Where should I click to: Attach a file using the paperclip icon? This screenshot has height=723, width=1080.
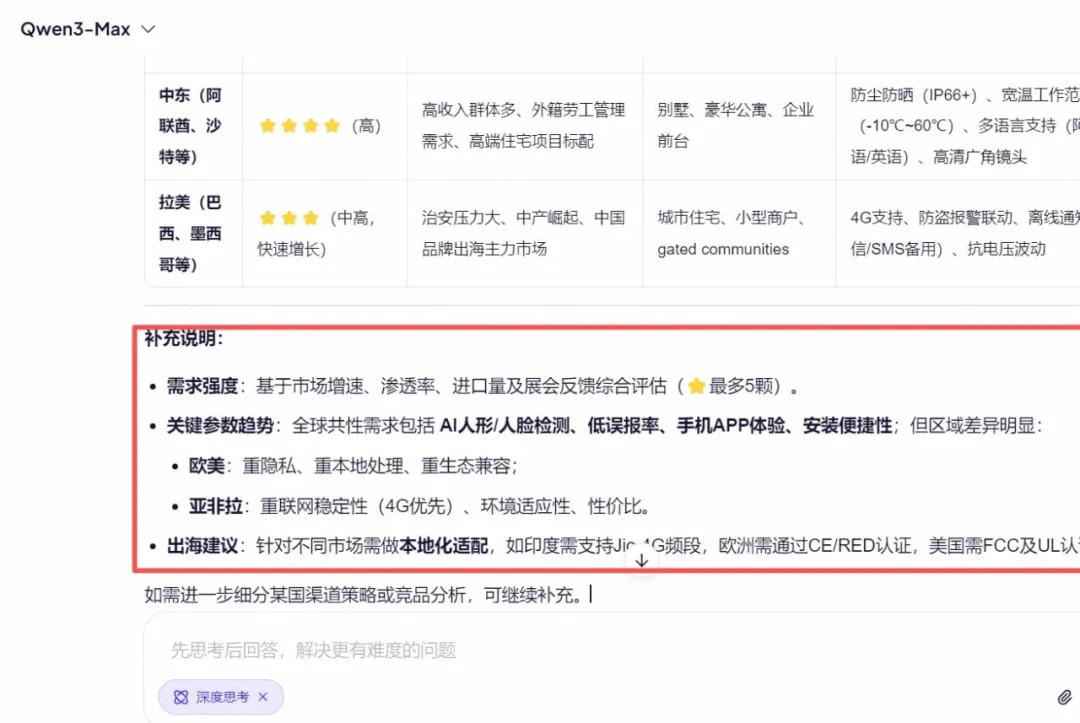tap(1062, 695)
